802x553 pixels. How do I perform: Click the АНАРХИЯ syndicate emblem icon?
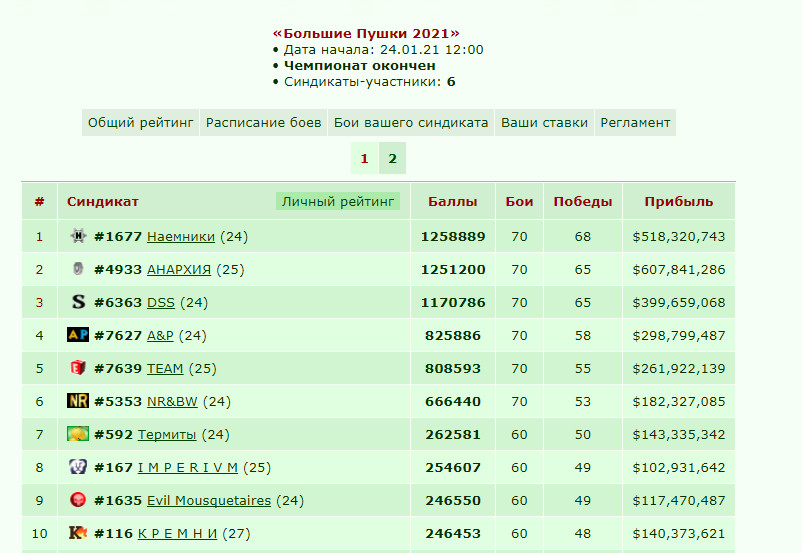pyautogui.click(x=78, y=269)
